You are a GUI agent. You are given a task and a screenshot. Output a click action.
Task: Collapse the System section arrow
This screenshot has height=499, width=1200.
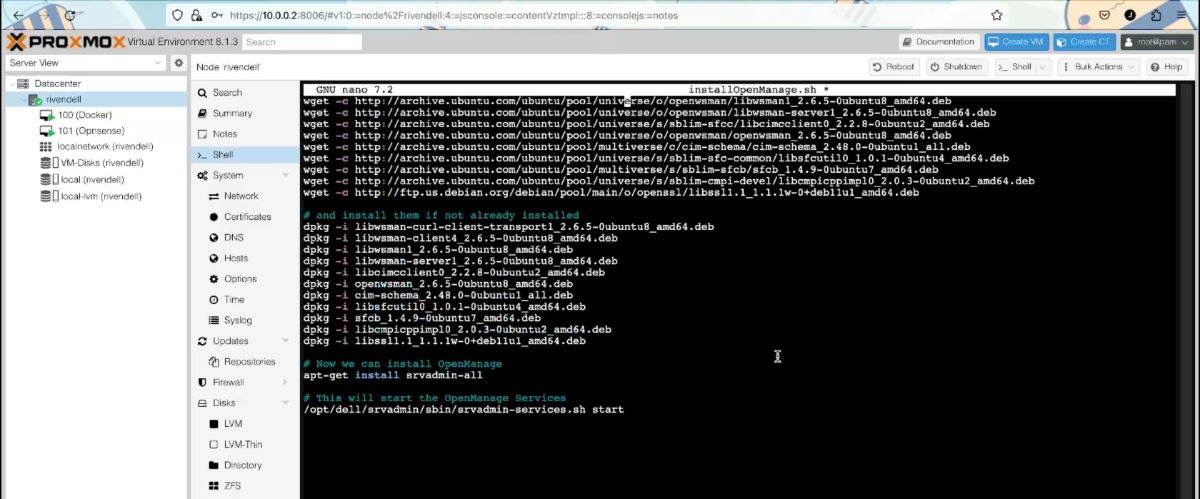point(286,175)
